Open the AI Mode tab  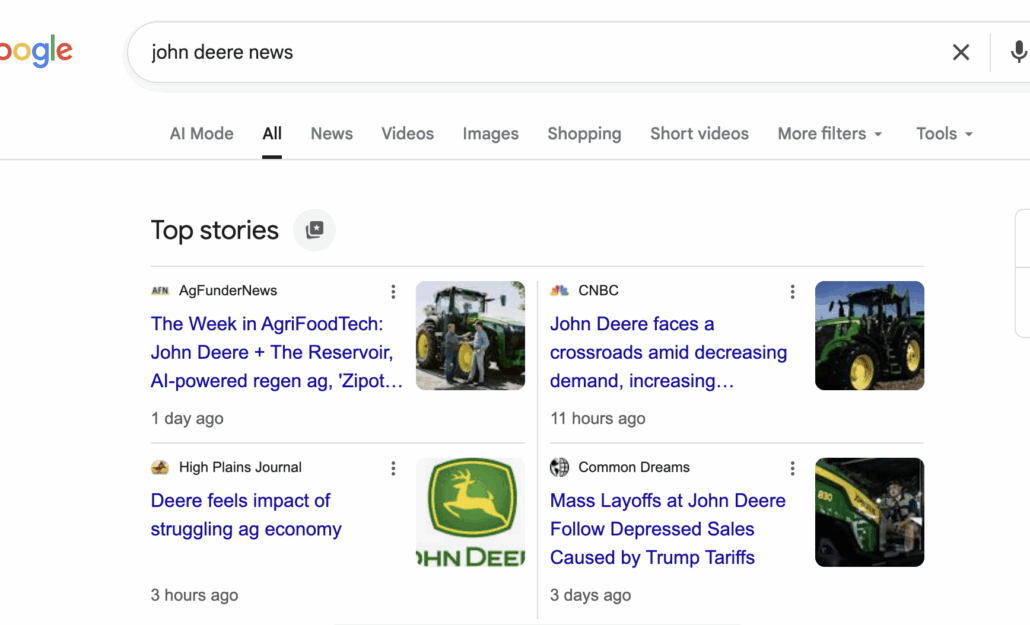coord(201,134)
